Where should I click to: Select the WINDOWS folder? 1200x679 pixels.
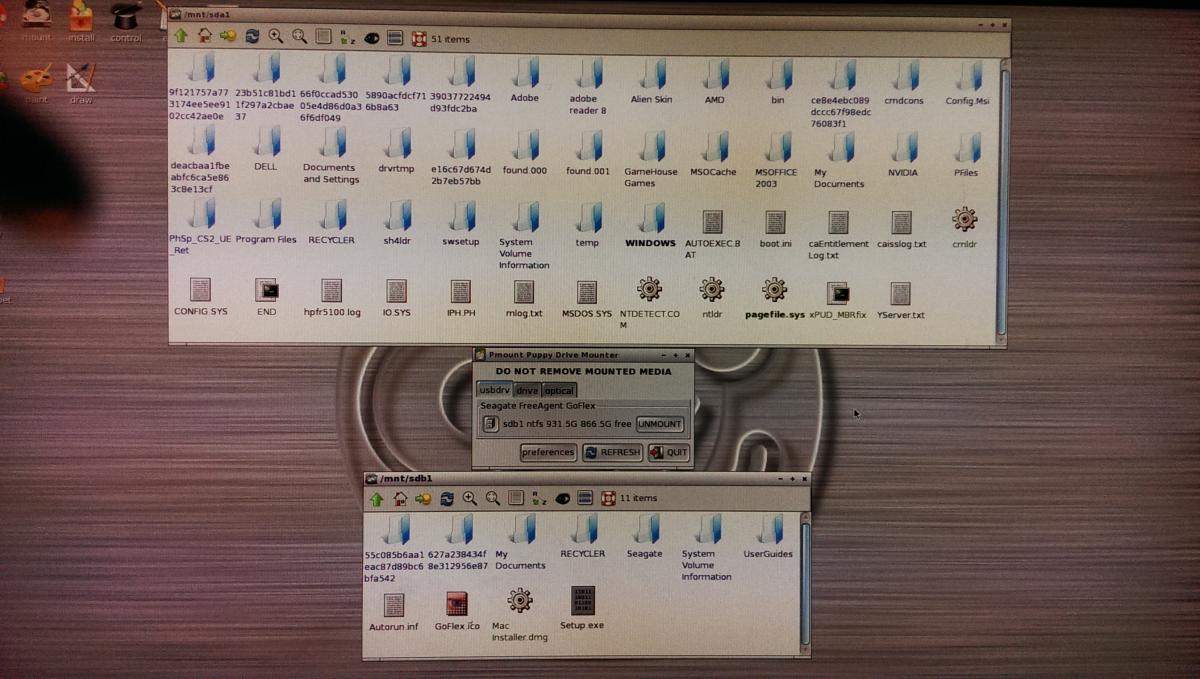651,226
